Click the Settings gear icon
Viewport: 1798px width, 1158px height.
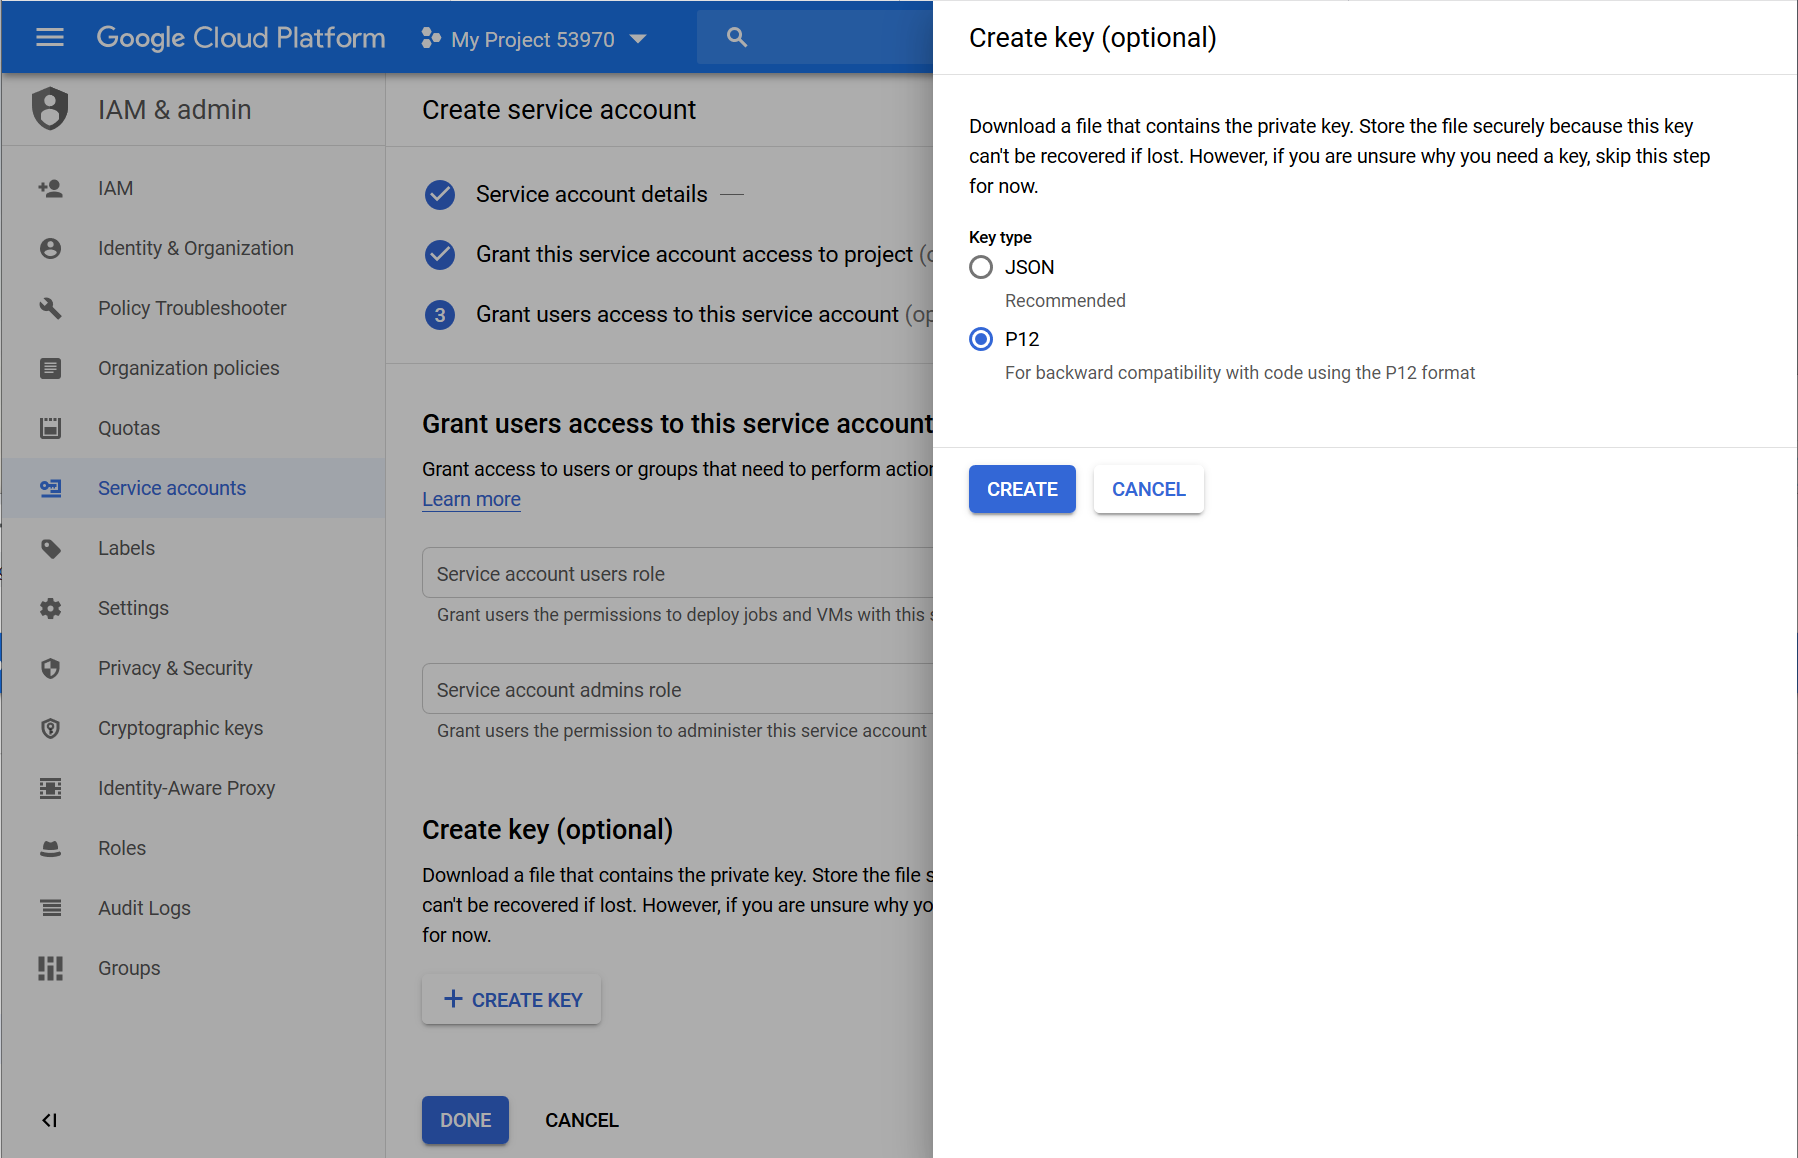(50, 608)
